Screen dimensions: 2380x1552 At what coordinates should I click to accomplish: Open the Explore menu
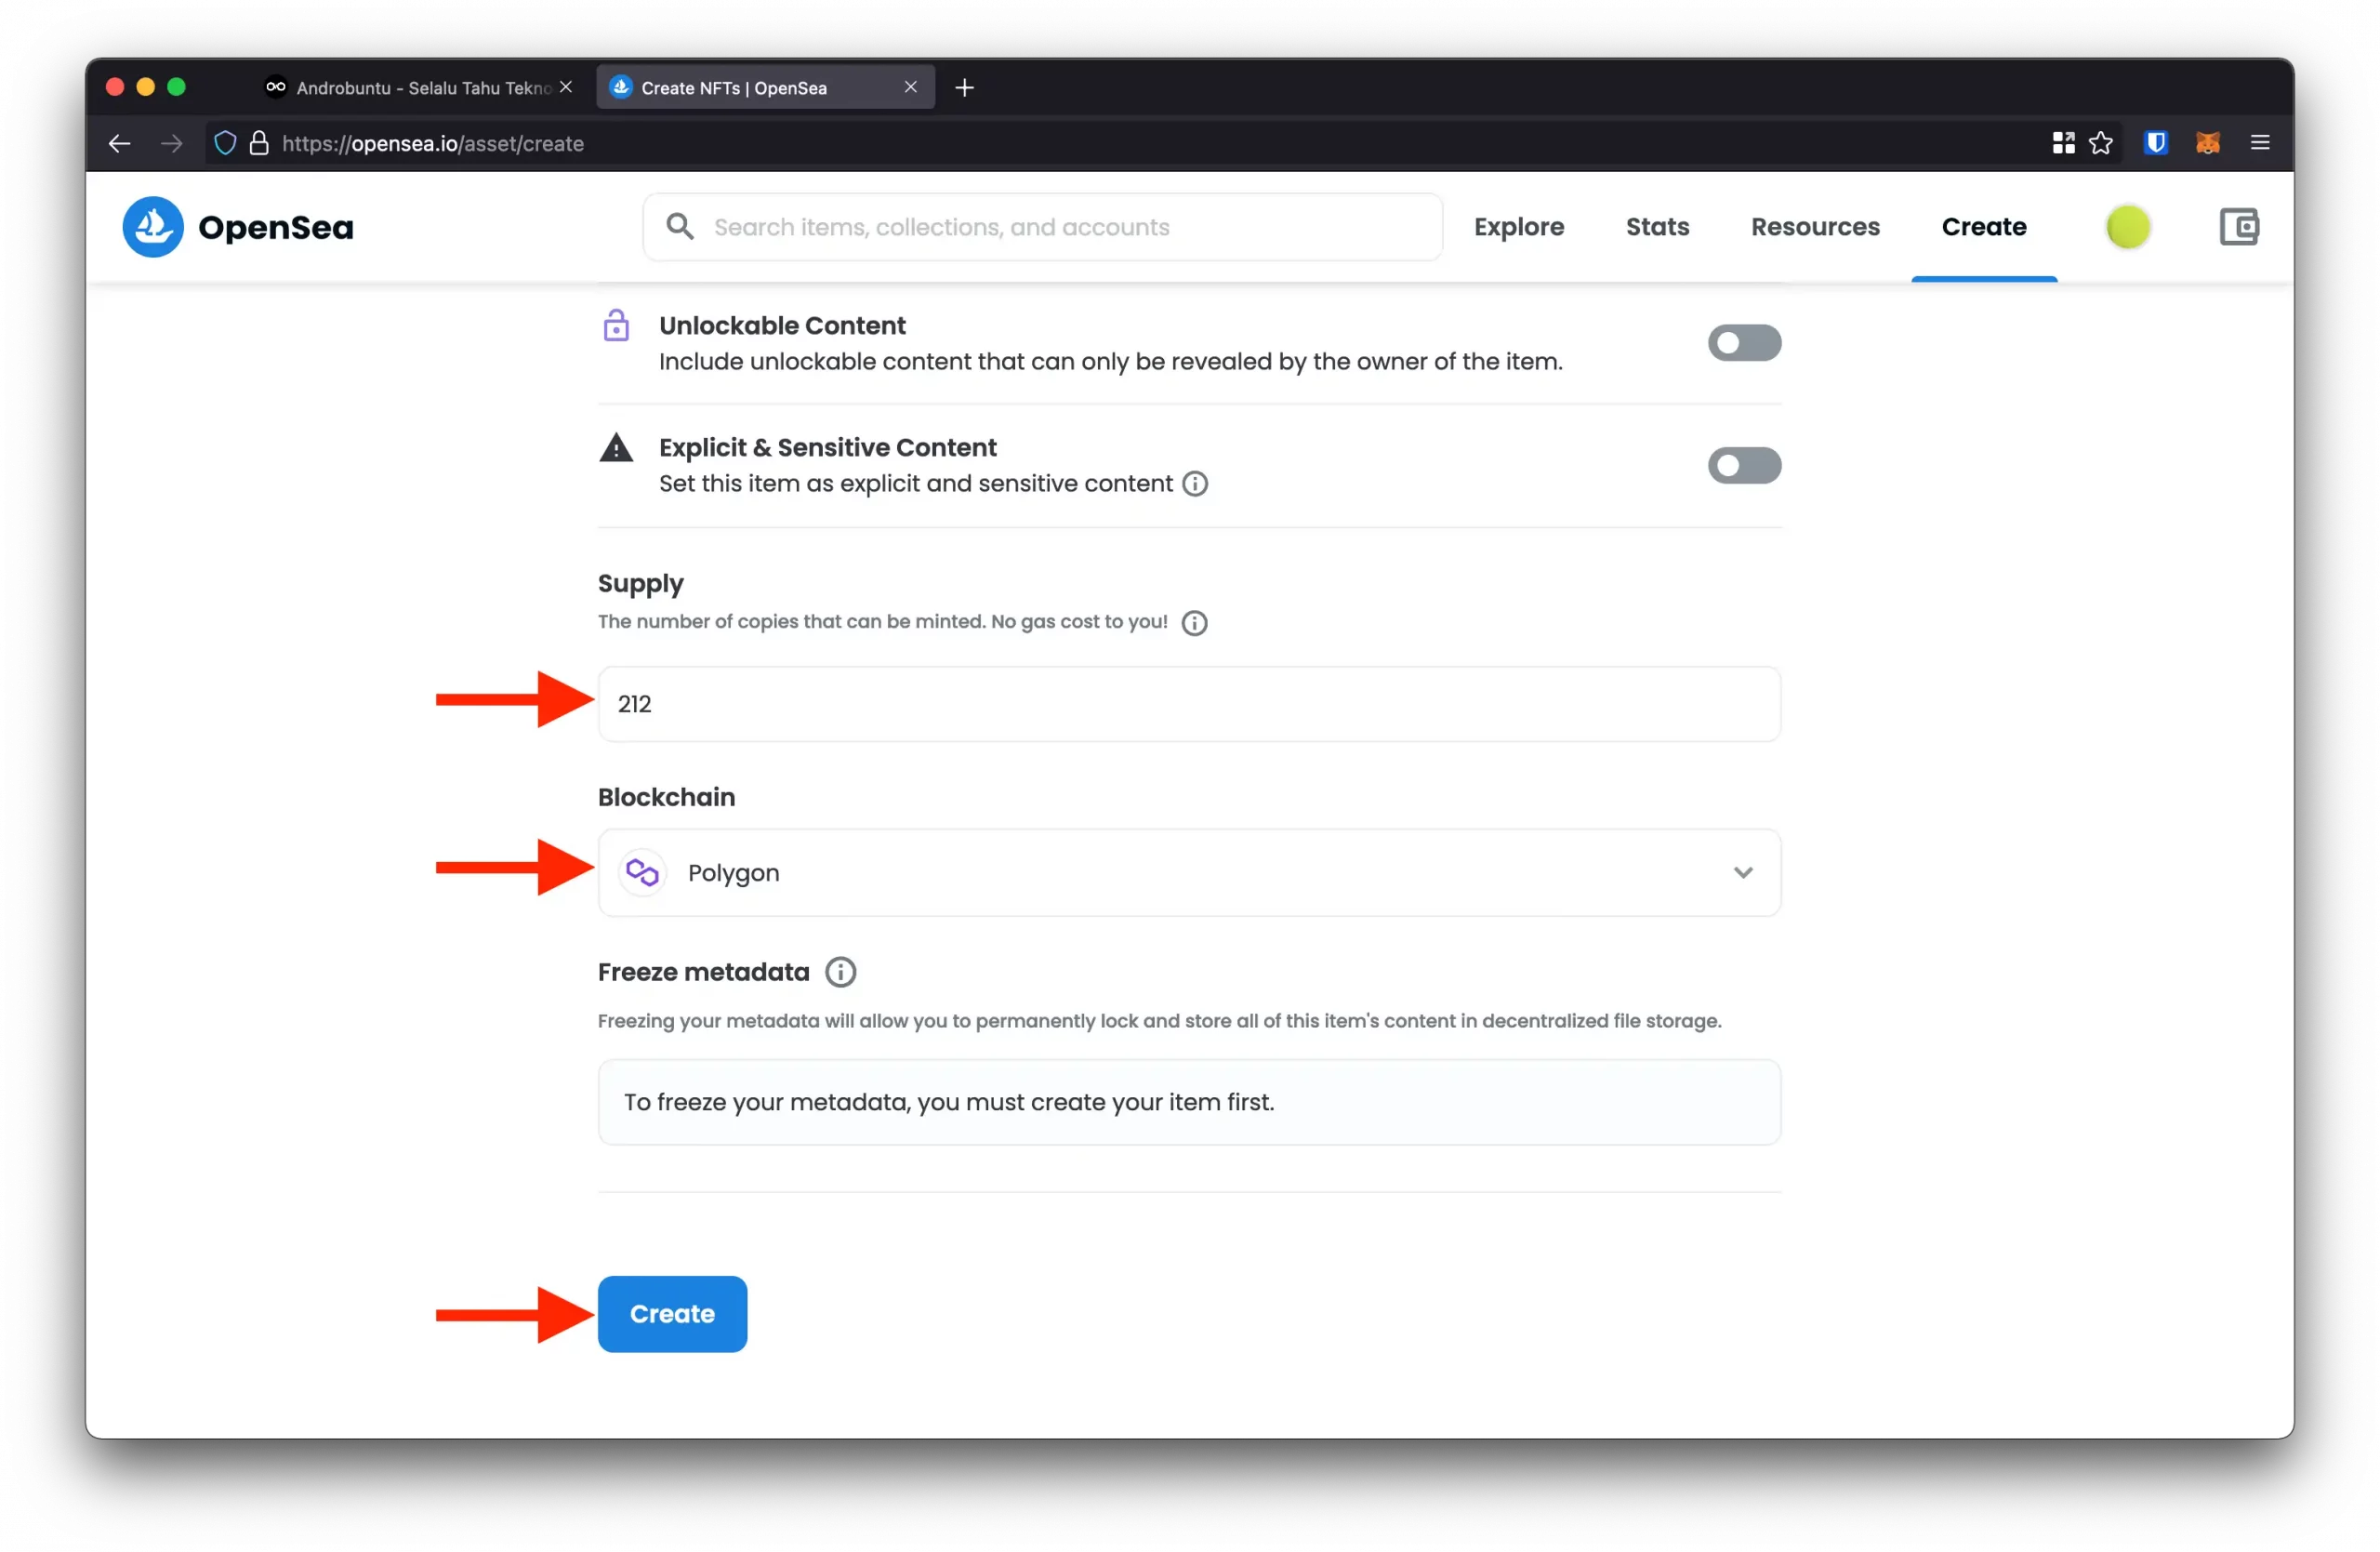coord(1518,227)
